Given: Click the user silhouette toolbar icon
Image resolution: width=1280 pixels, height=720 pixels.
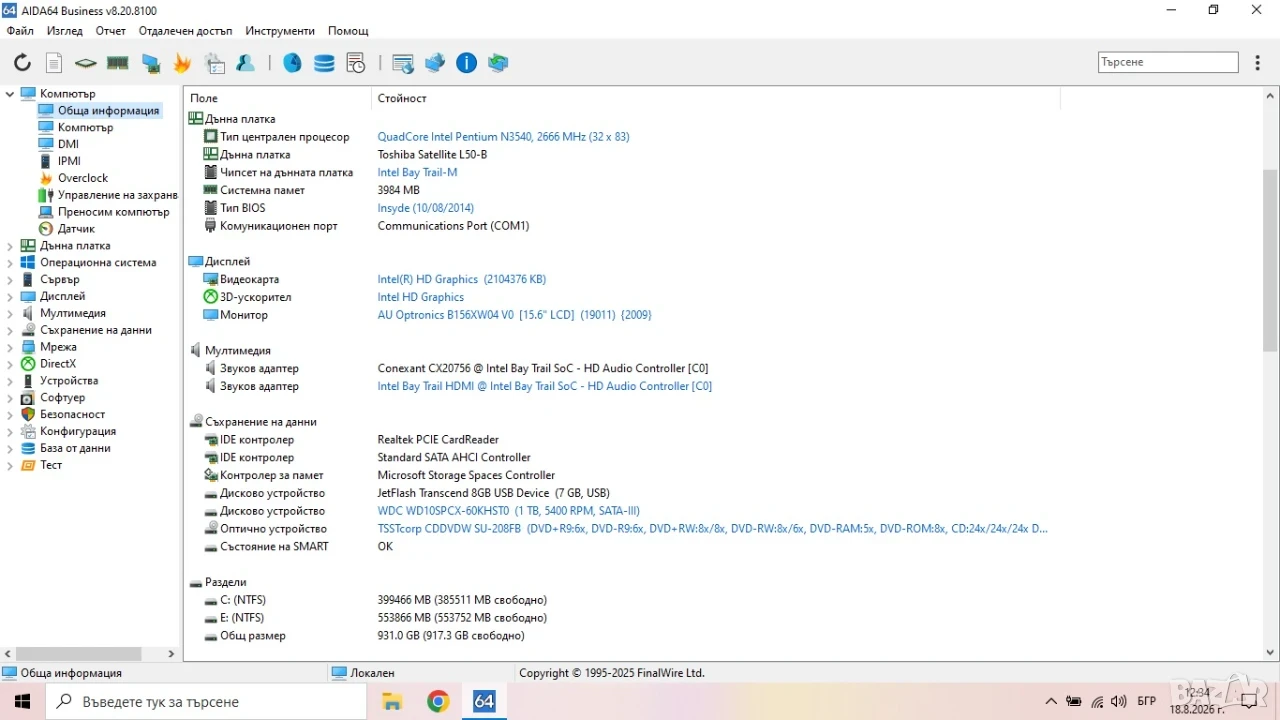Looking at the screenshot, I should 246,63.
